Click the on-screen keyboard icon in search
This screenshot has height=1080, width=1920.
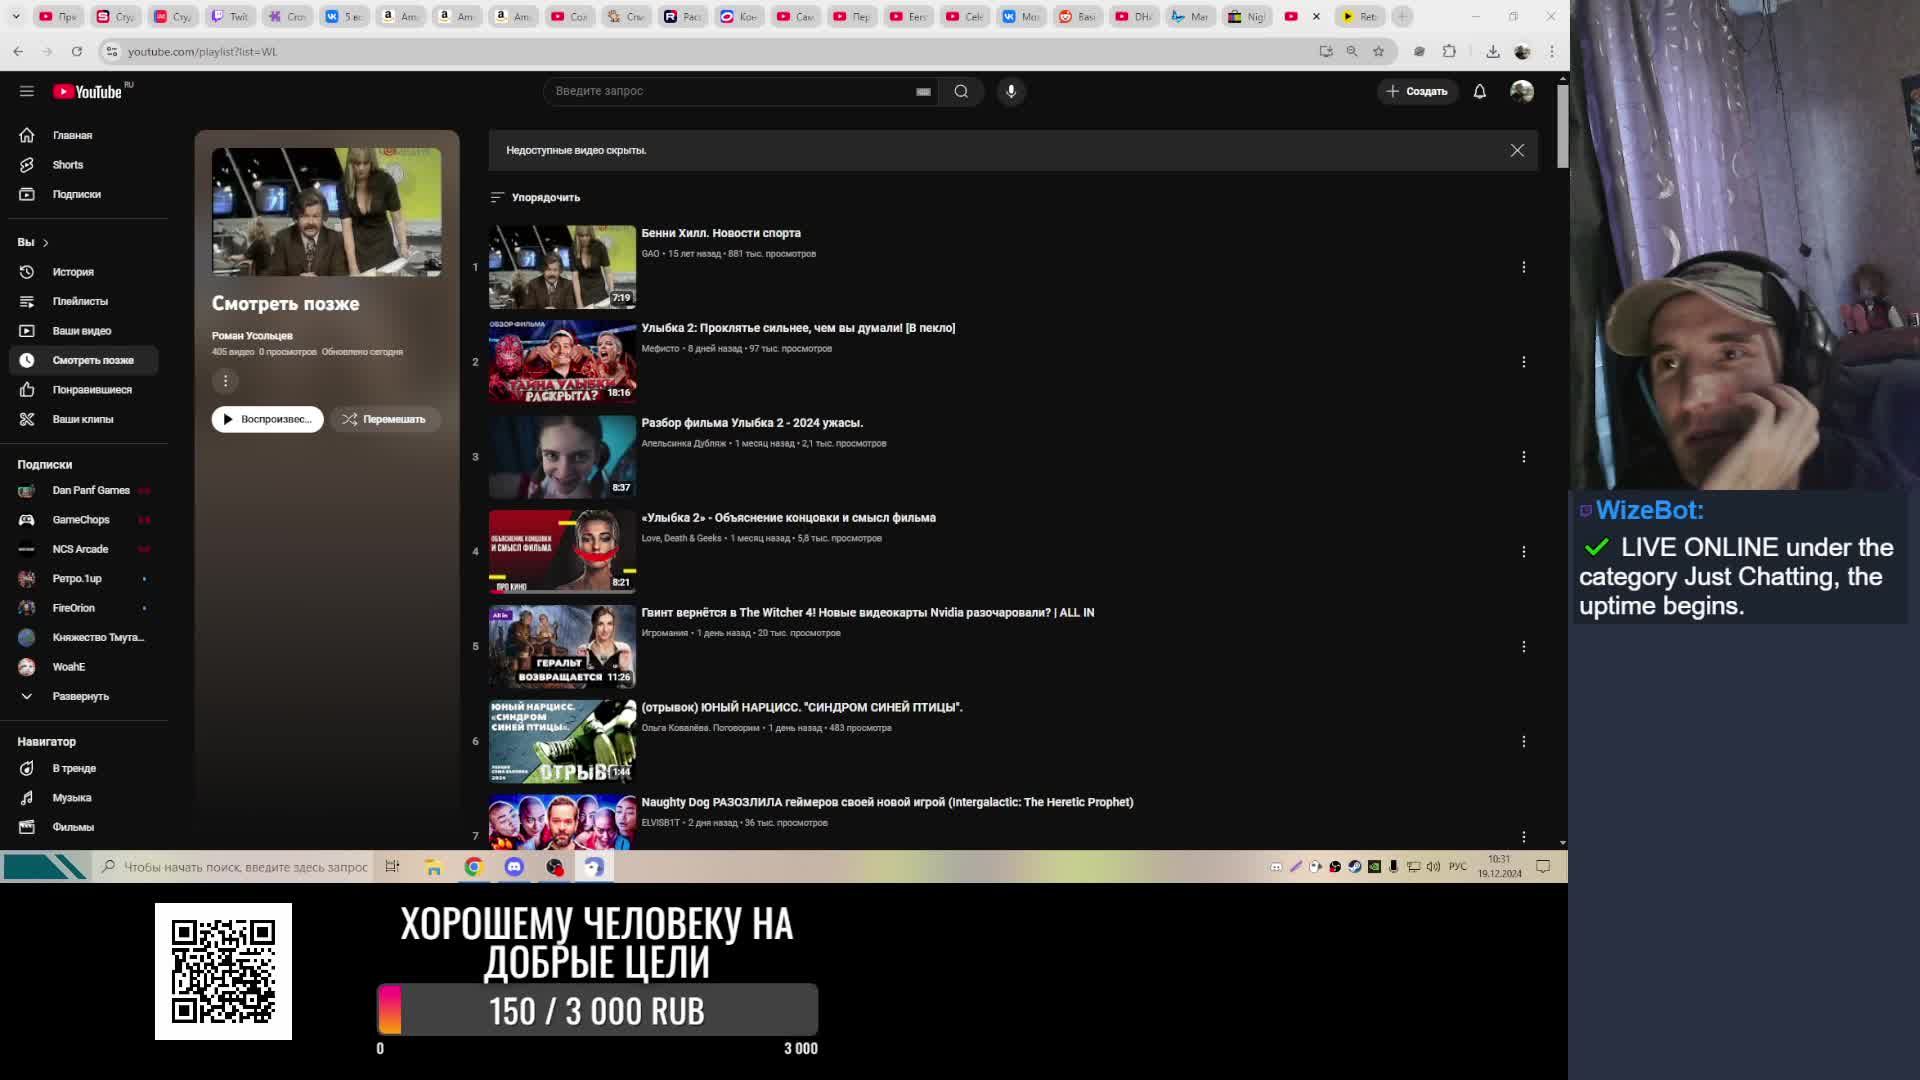tap(923, 91)
